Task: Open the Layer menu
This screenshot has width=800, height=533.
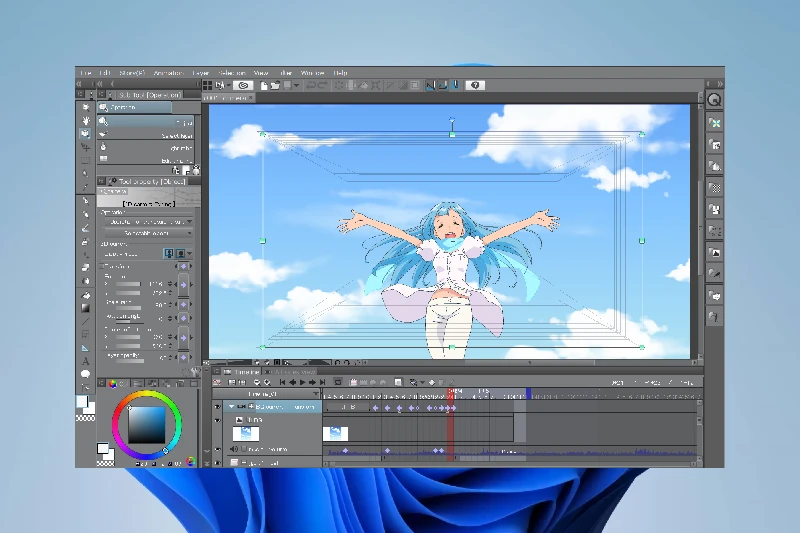Action: point(202,73)
